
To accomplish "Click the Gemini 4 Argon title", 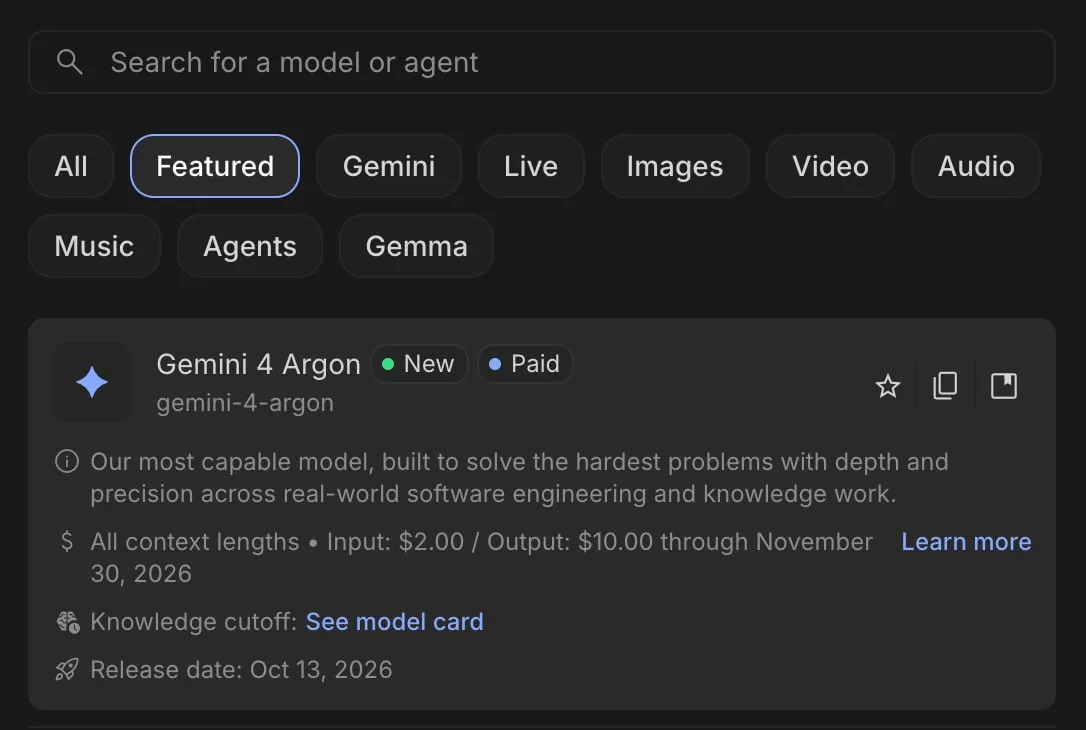I will coord(258,364).
